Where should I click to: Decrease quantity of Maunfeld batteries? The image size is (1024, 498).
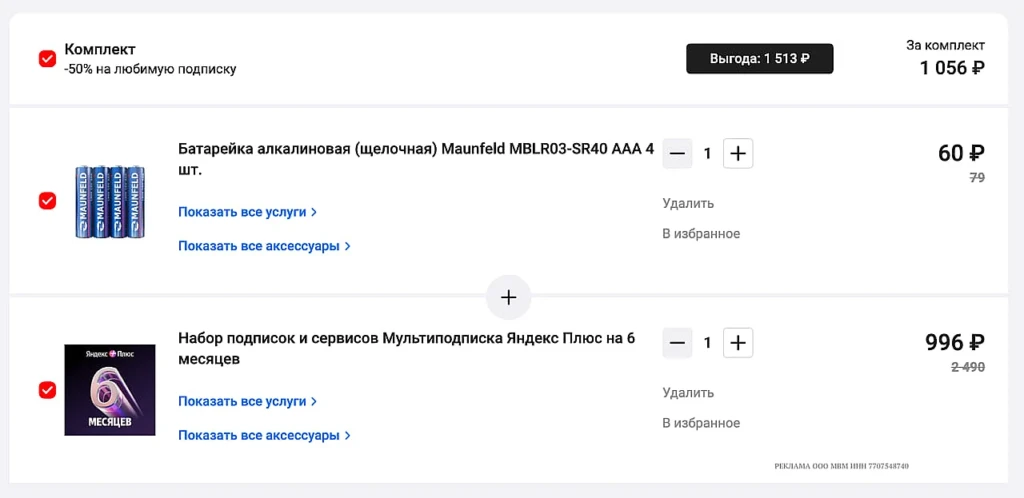click(x=677, y=154)
